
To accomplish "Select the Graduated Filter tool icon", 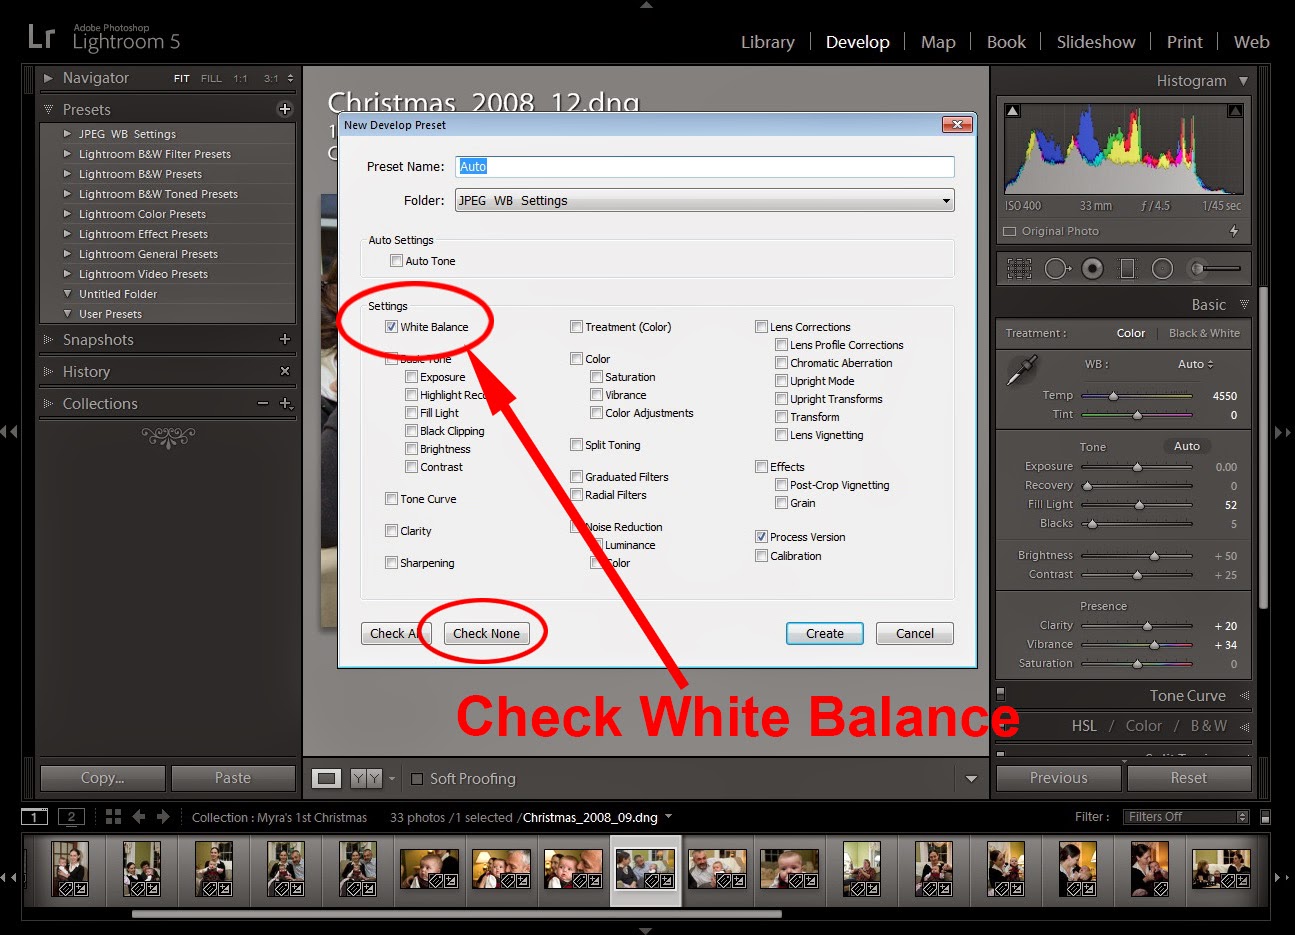I will tap(1127, 268).
